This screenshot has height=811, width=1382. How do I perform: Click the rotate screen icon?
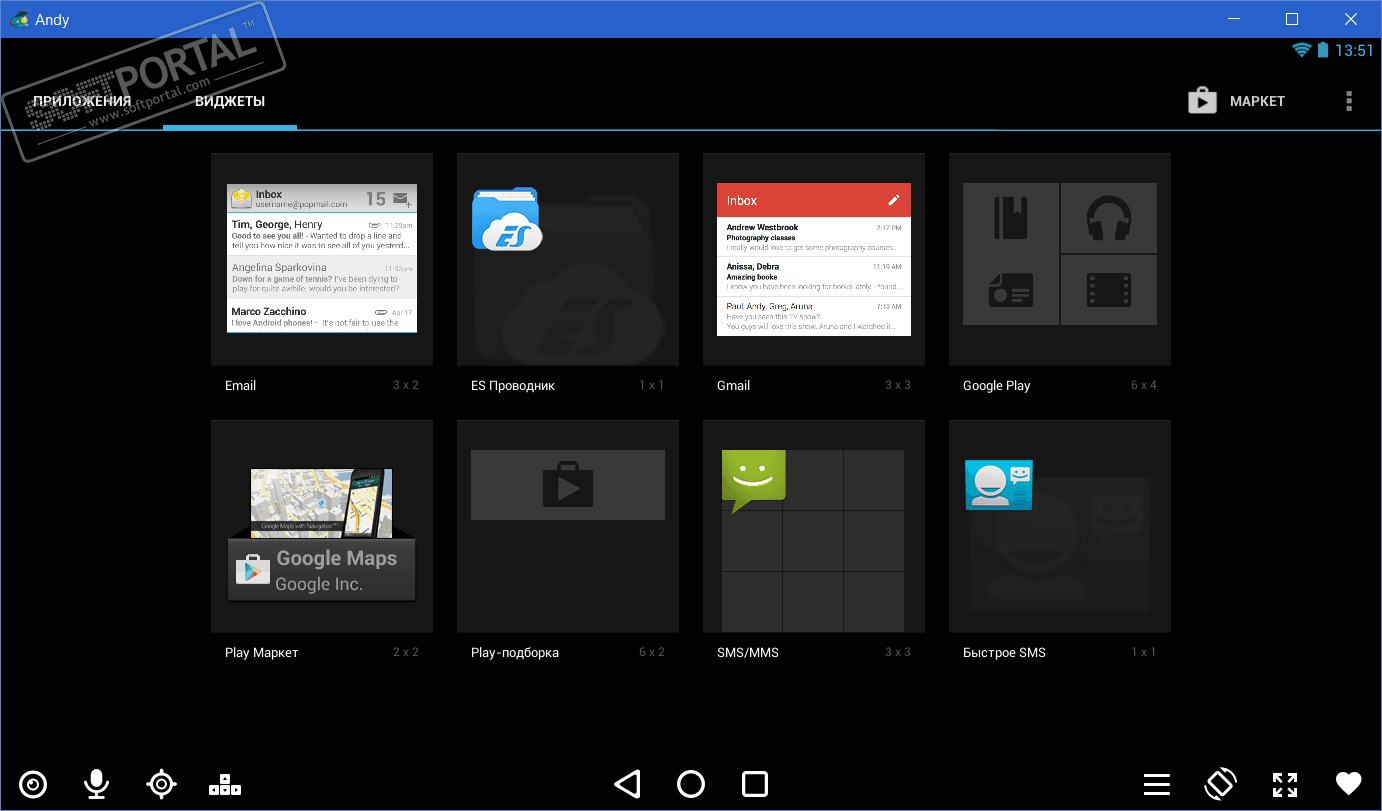point(1221,784)
